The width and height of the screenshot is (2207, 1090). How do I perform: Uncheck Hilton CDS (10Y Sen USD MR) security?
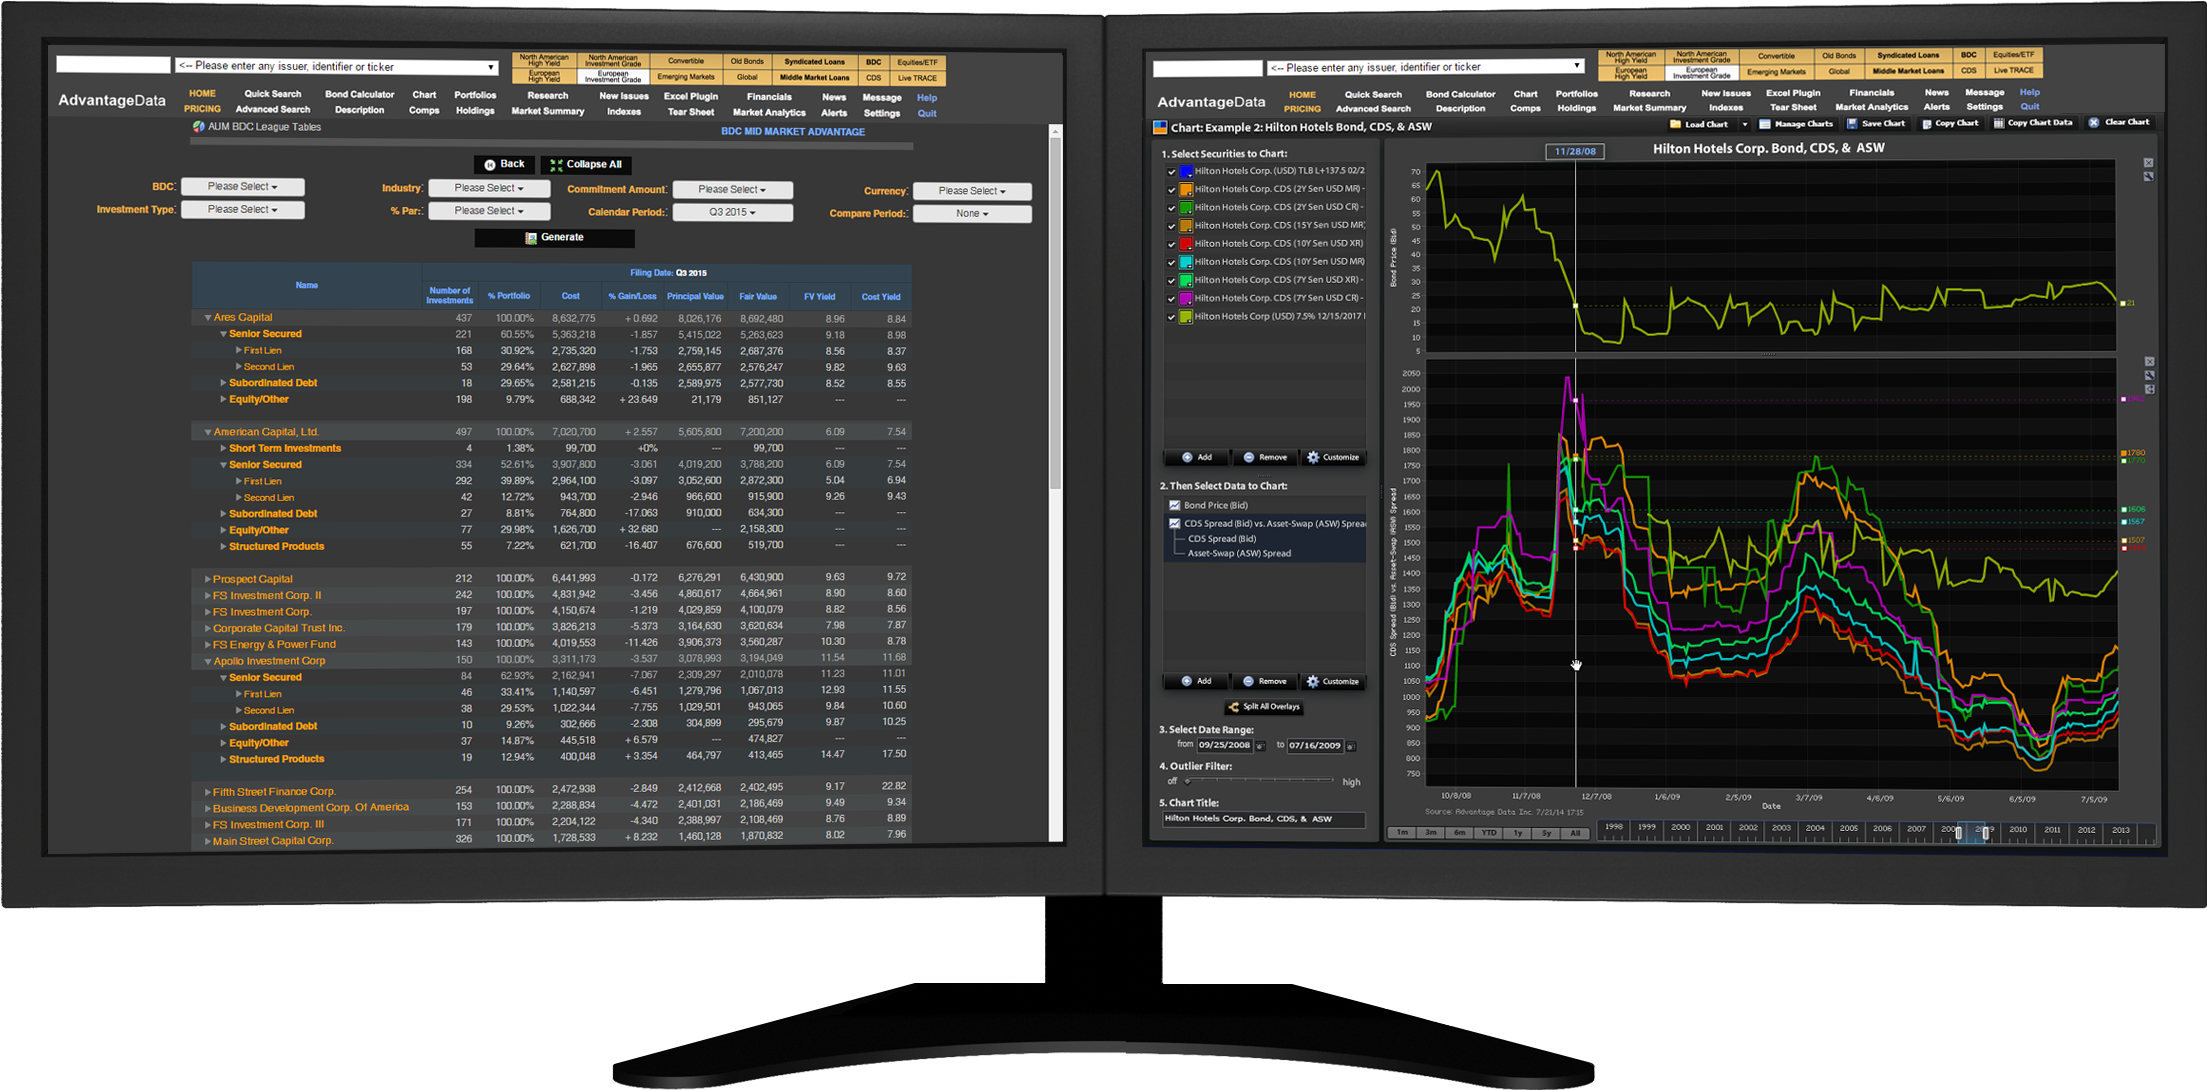(1171, 262)
